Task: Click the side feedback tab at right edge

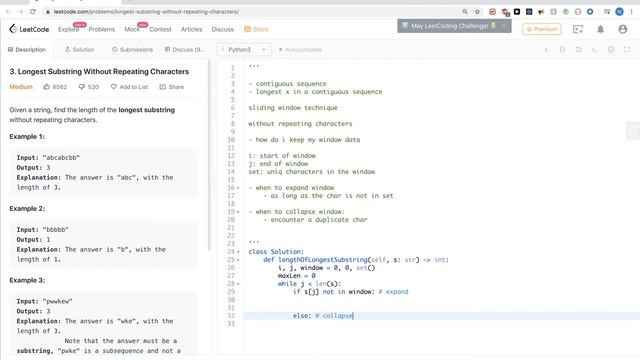Action: point(633,131)
